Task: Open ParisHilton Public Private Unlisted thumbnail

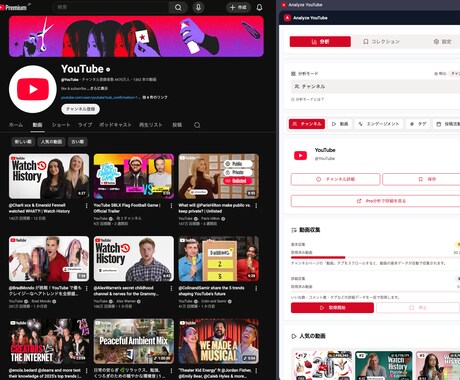Action: pyautogui.click(x=218, y=176)
